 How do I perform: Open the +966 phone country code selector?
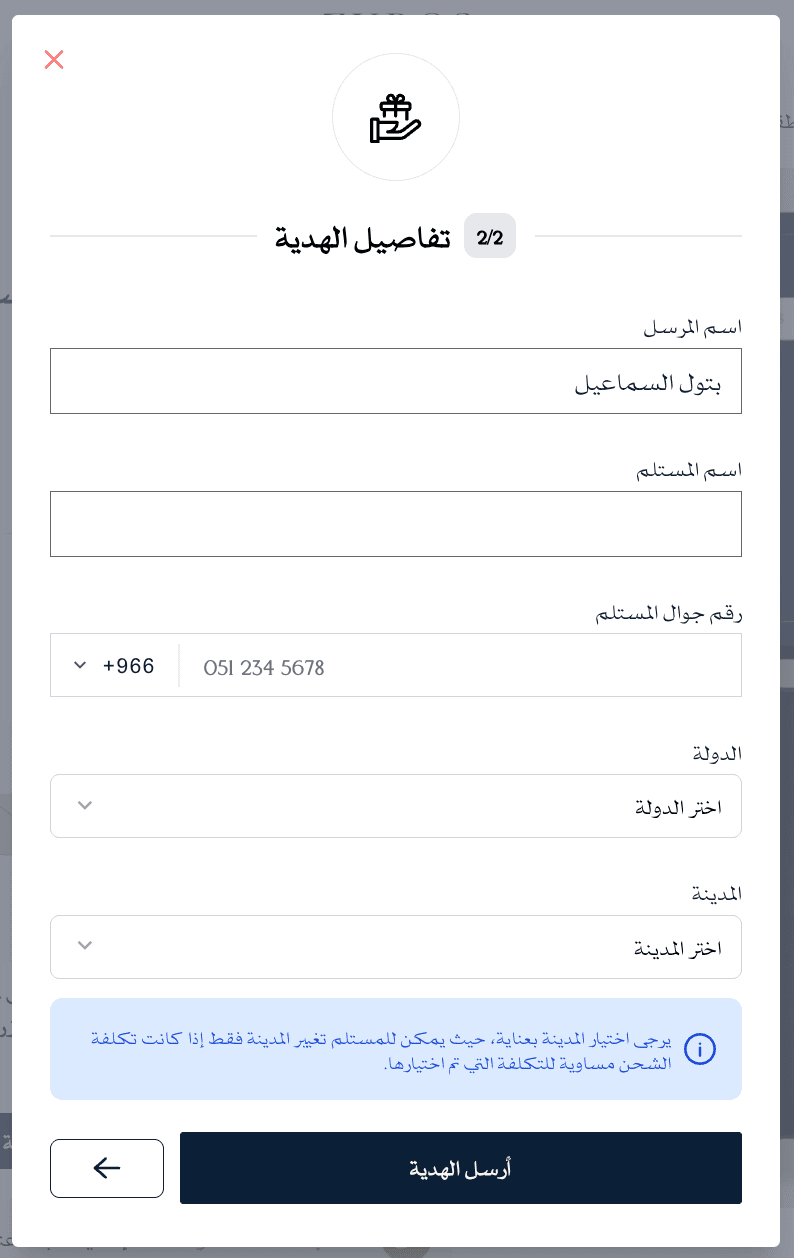[114, 666]
